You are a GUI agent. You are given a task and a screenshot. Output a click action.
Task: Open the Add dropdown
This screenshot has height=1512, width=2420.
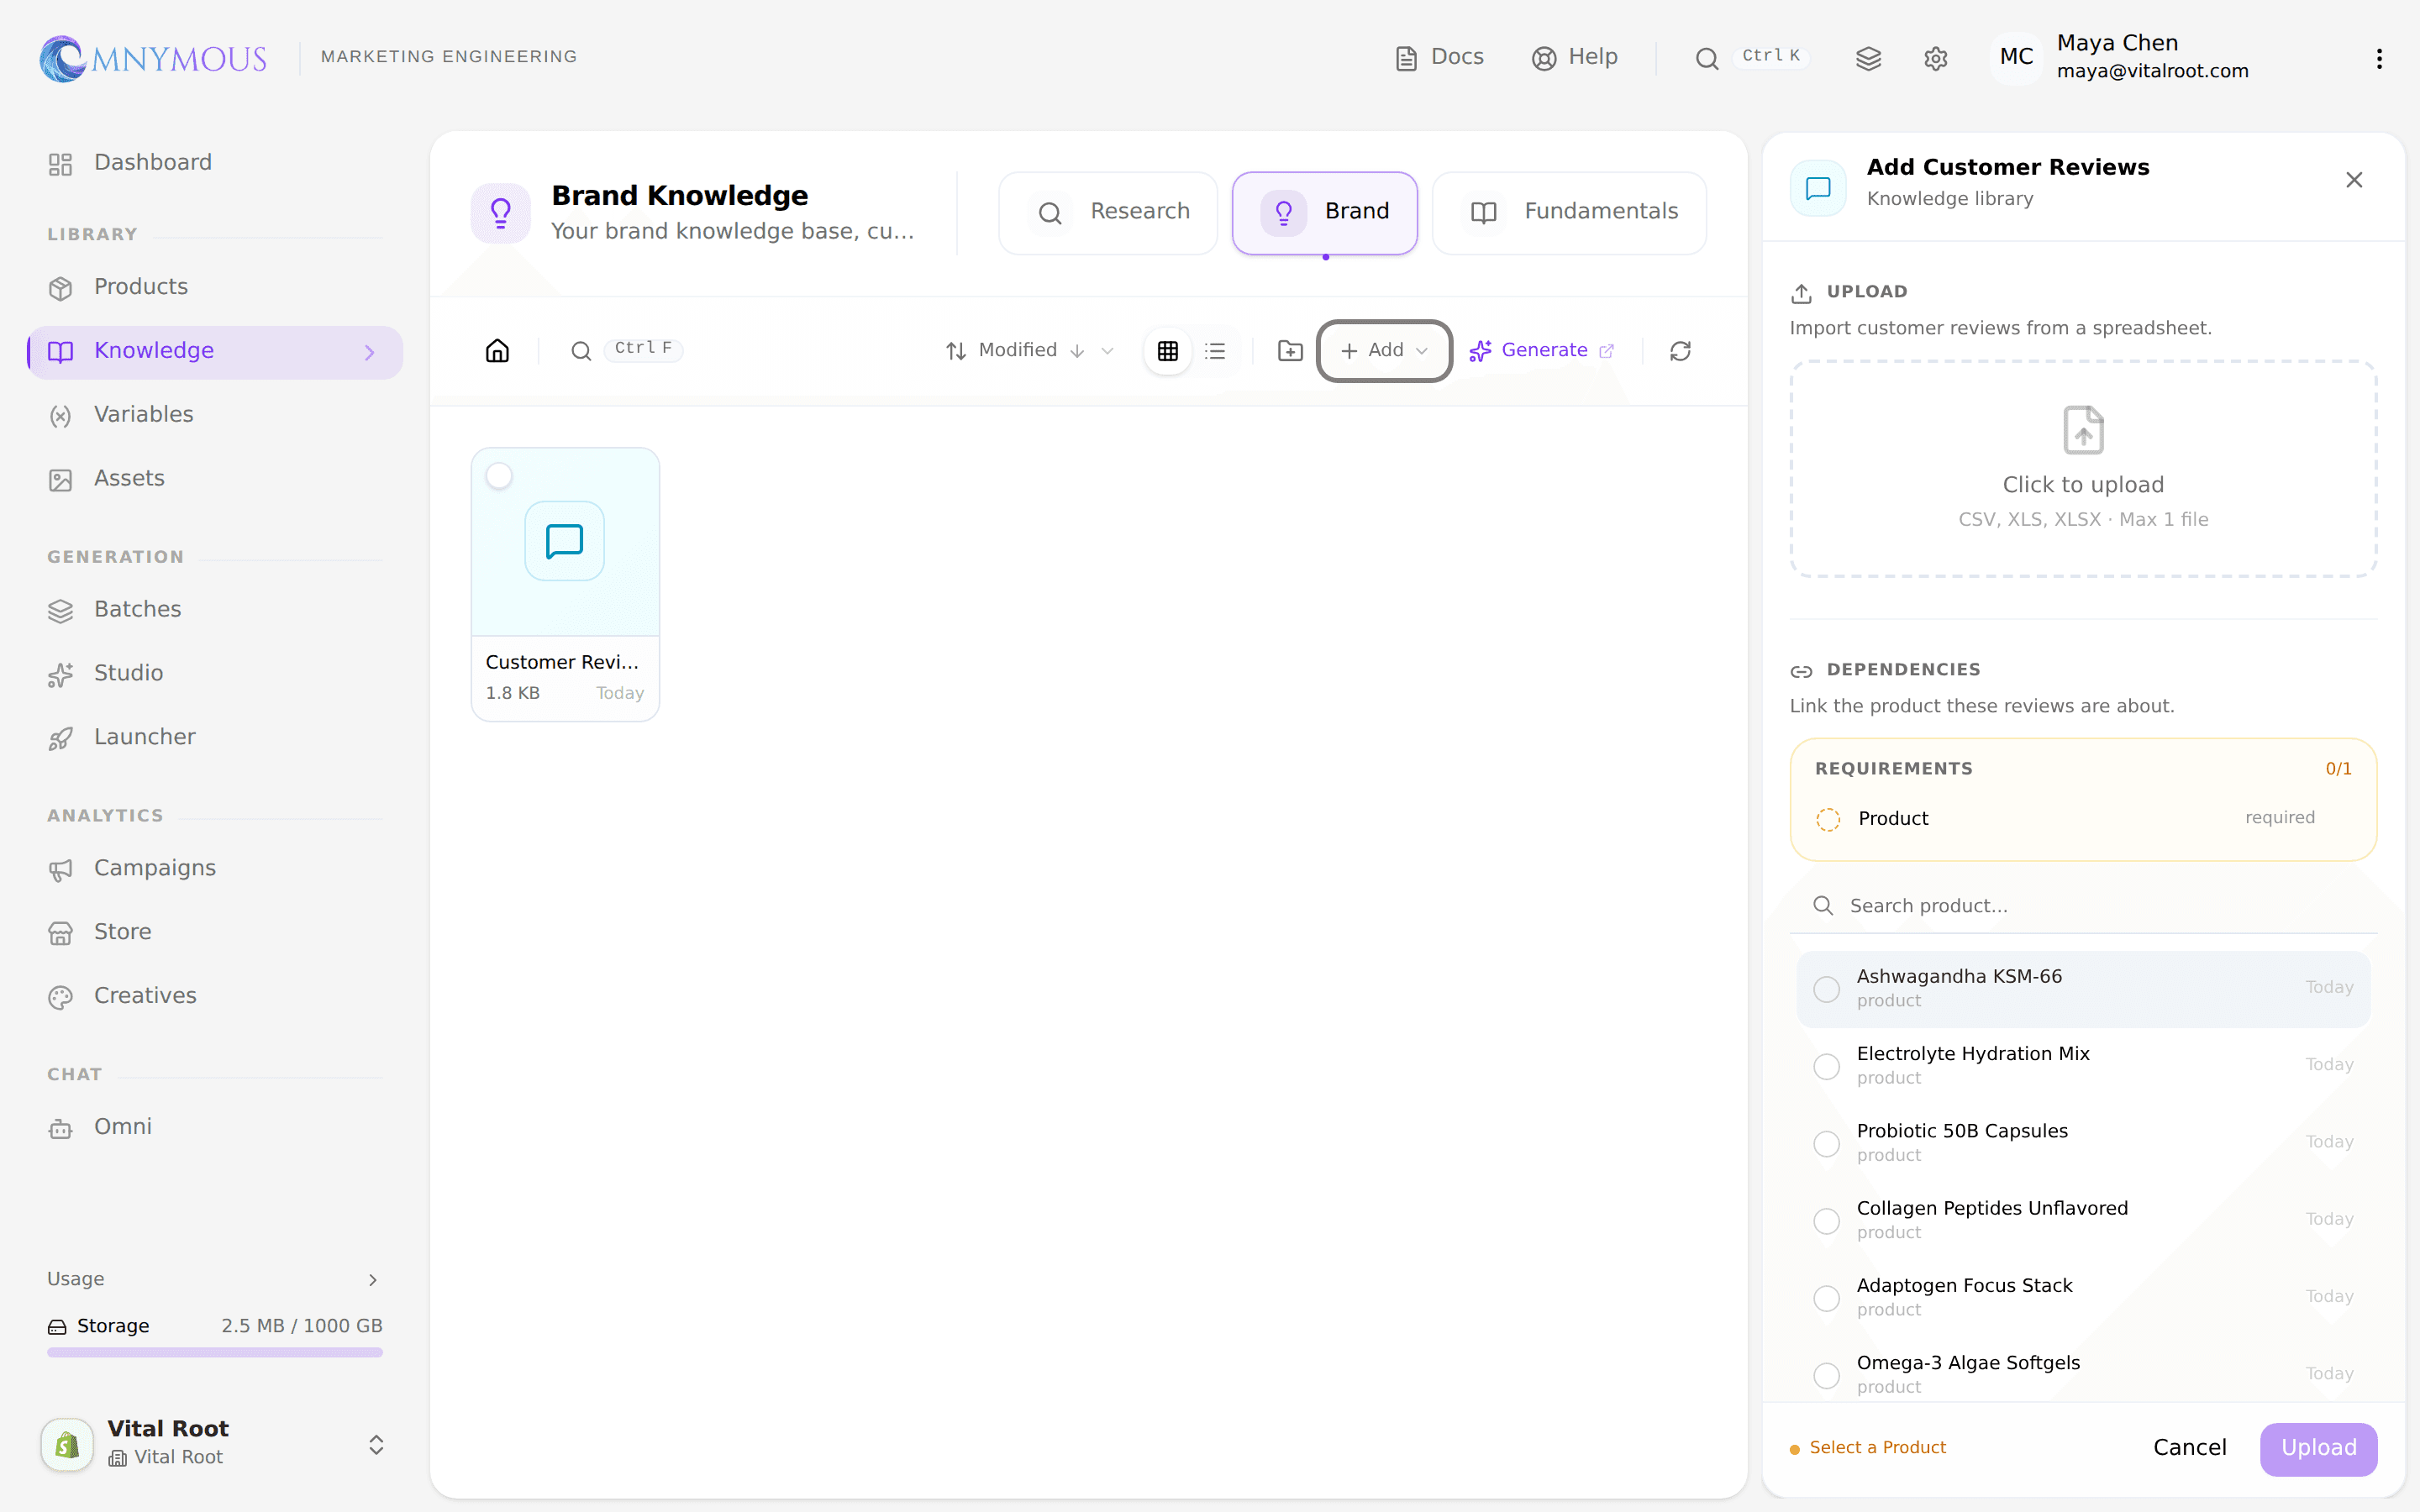tap(1384, 351)
